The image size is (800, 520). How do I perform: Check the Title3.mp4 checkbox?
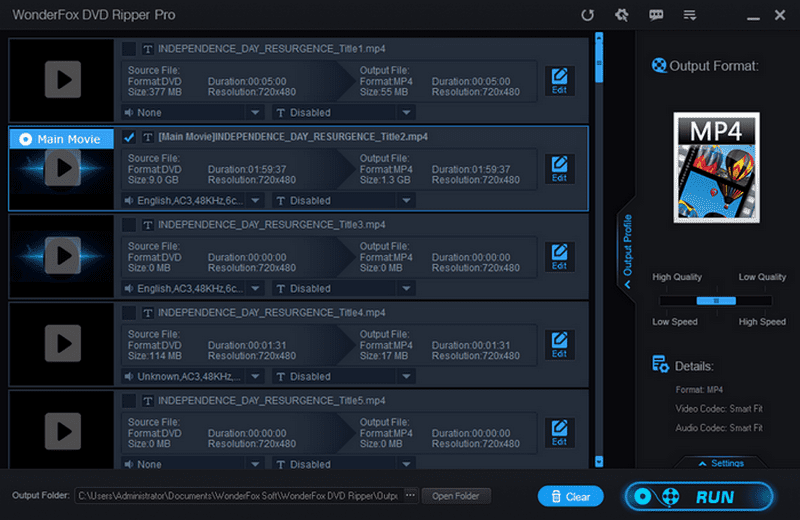(129, 225)
